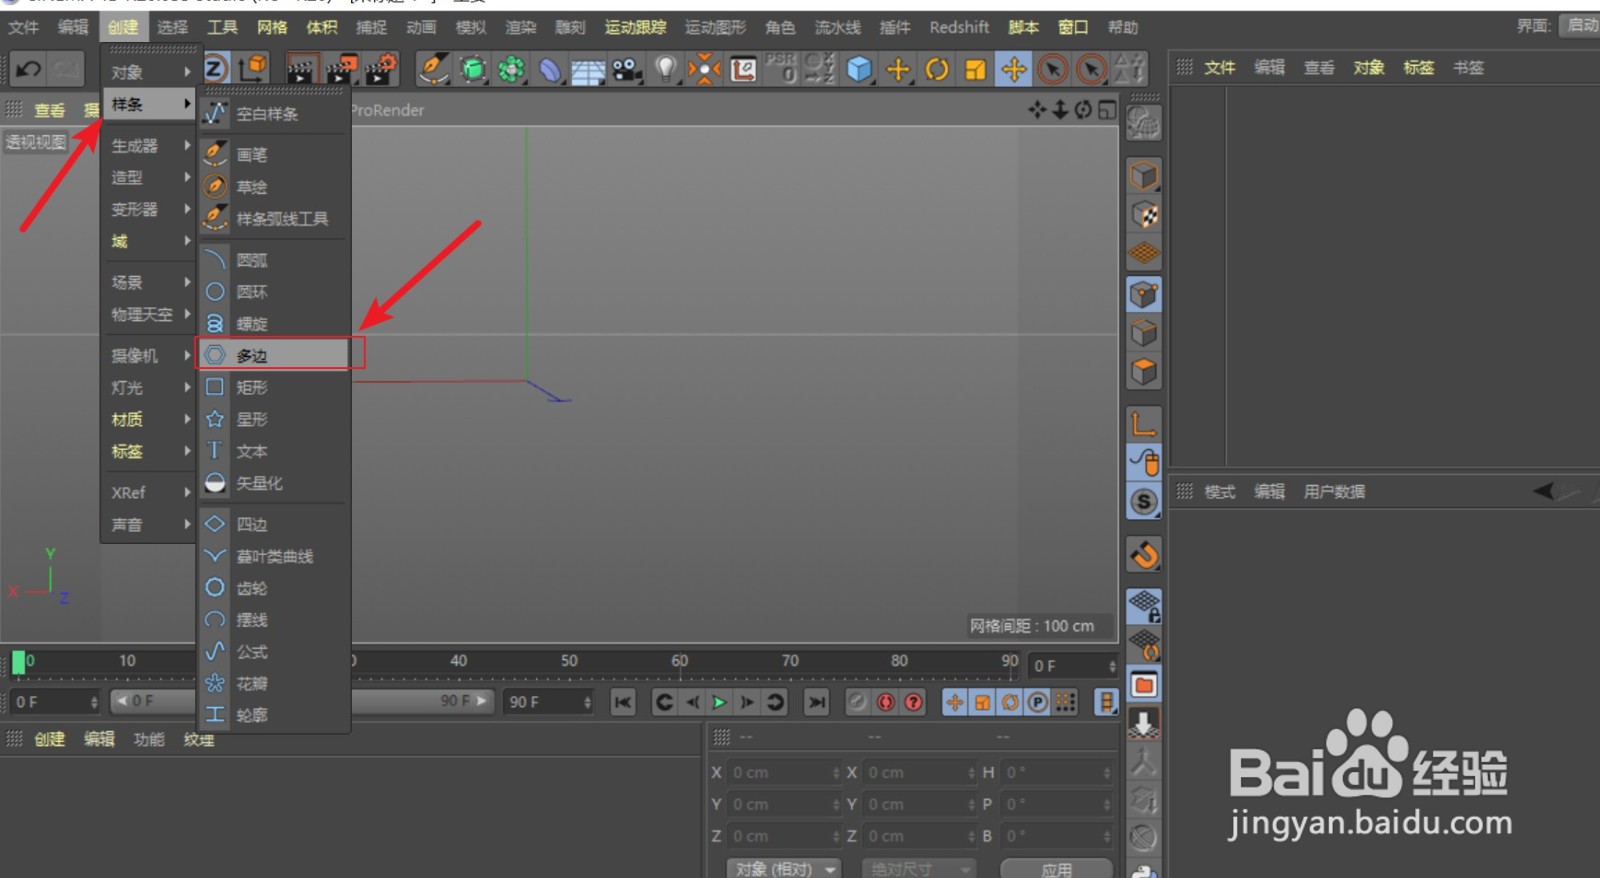Click the floor environment icon

click(x=588, y=70)
